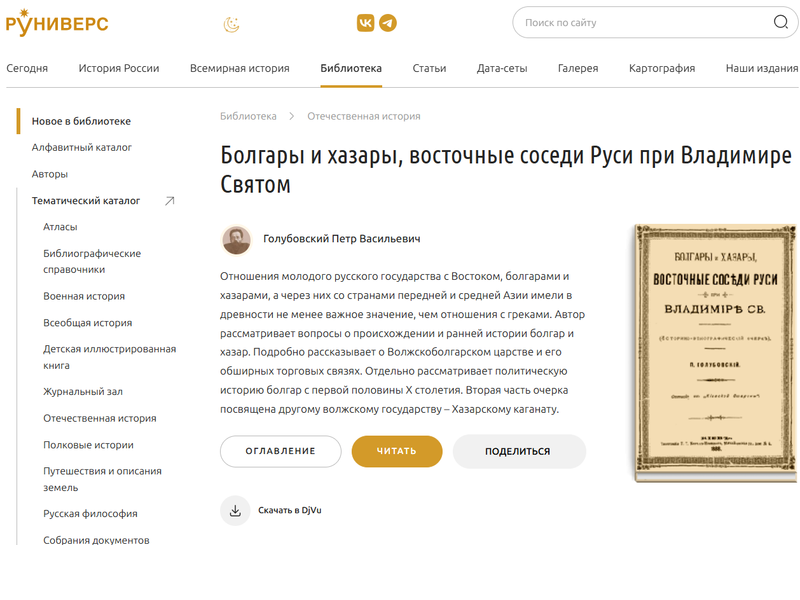Open the Картография menu item
800x600 pixels.
click(x=662, y=68)
